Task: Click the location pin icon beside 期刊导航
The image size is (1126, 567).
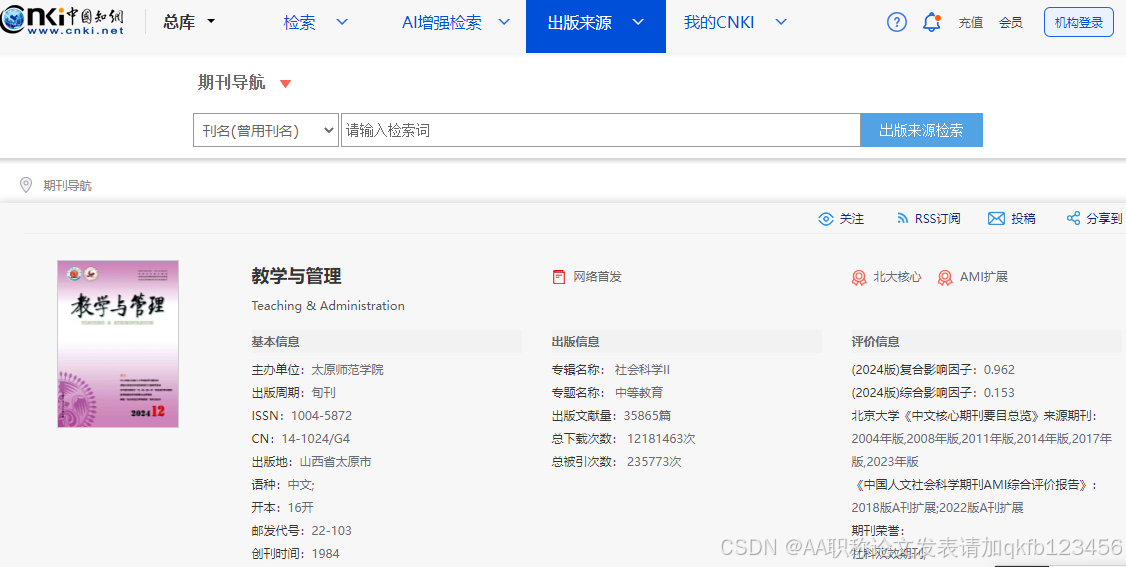Action: click(x=26, y=185)
